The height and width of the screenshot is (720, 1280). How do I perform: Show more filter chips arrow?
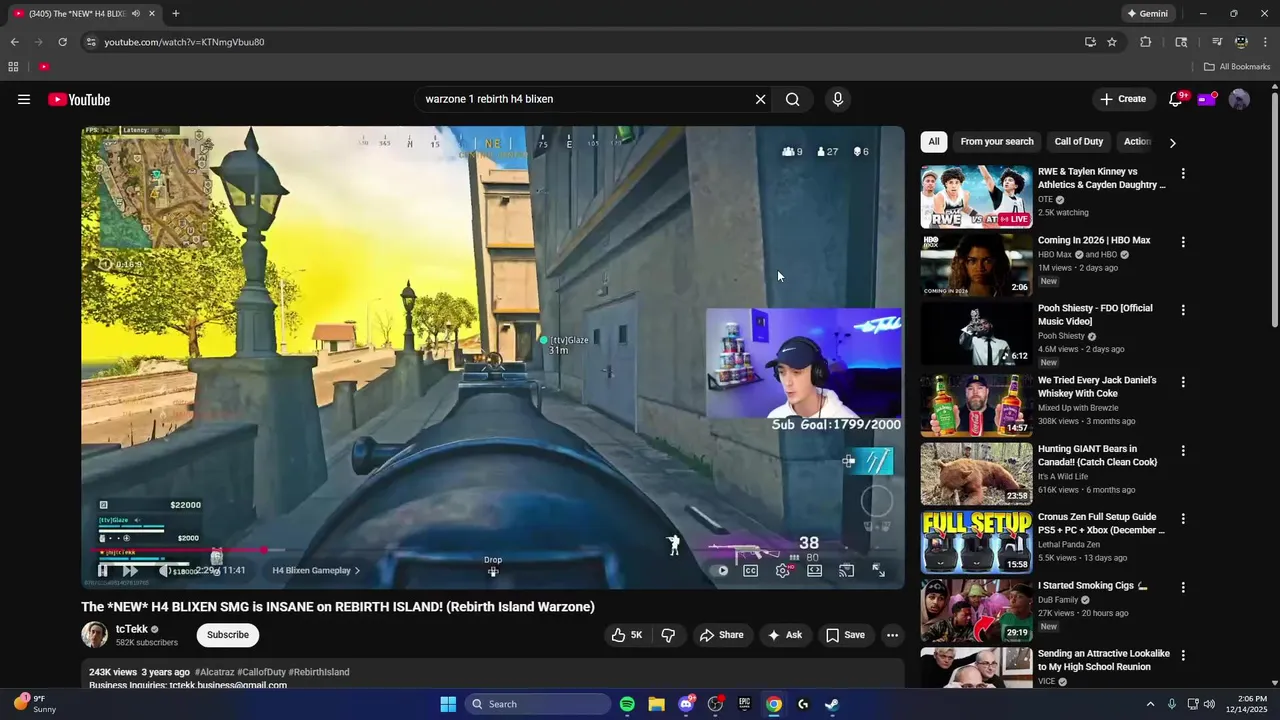(1172, 143)
